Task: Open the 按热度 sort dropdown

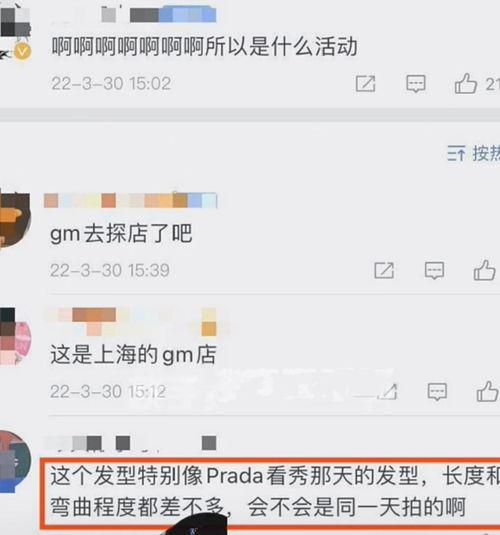Action: 474,153
